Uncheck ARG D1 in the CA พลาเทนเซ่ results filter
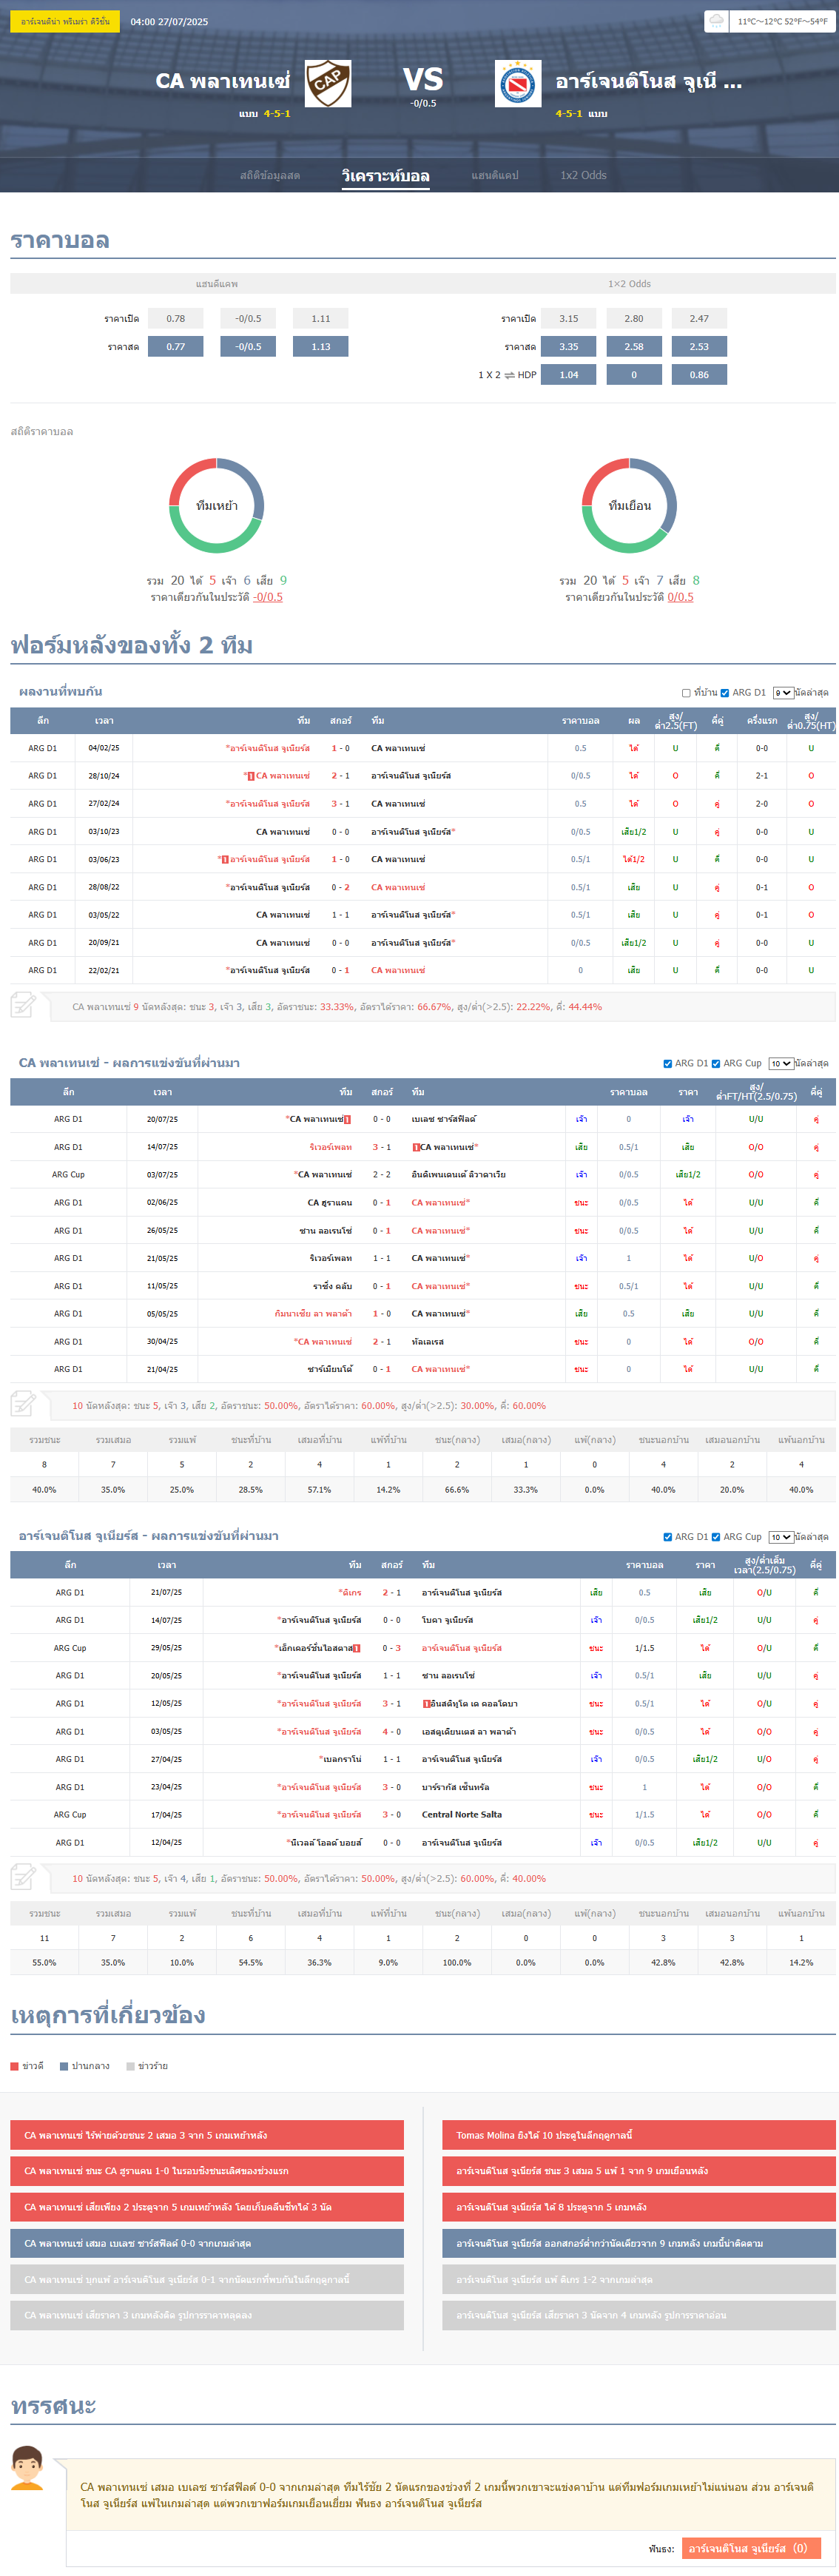839x2576 pixels. coord(668,1063)
